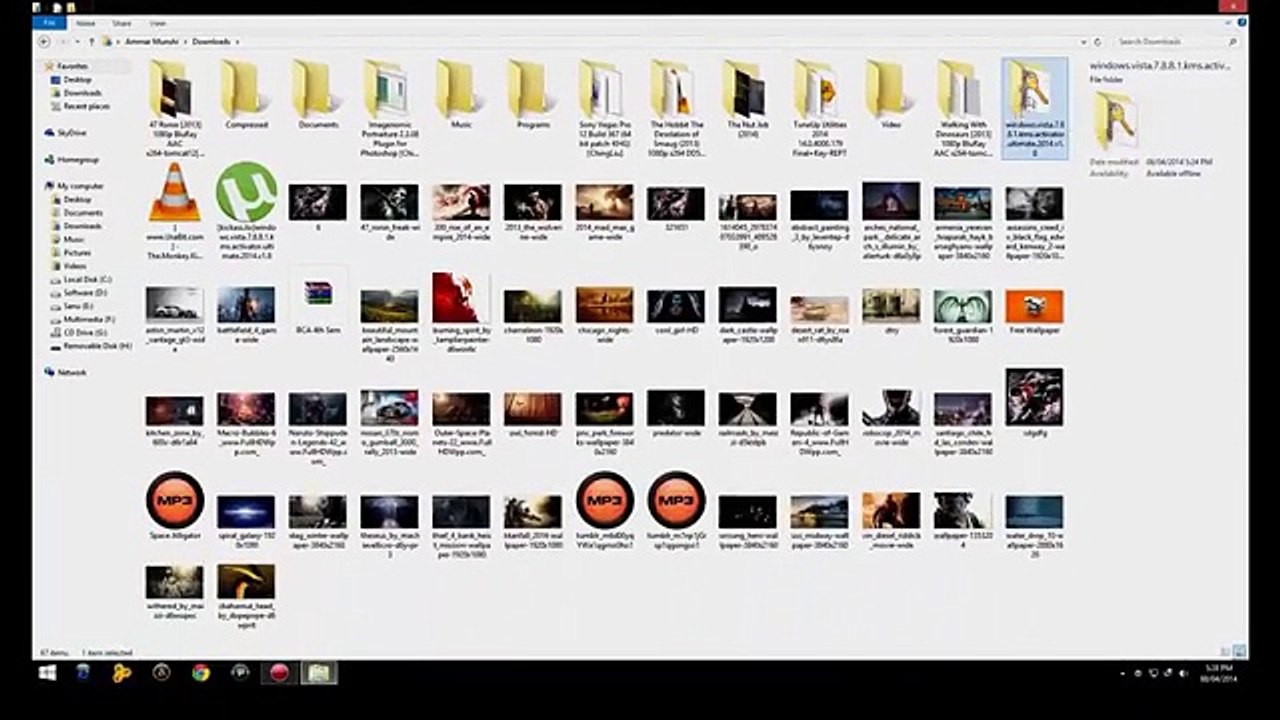Select Local Disk (C:) in the sidebar
1280x720 pixels.
coord(87,279)
